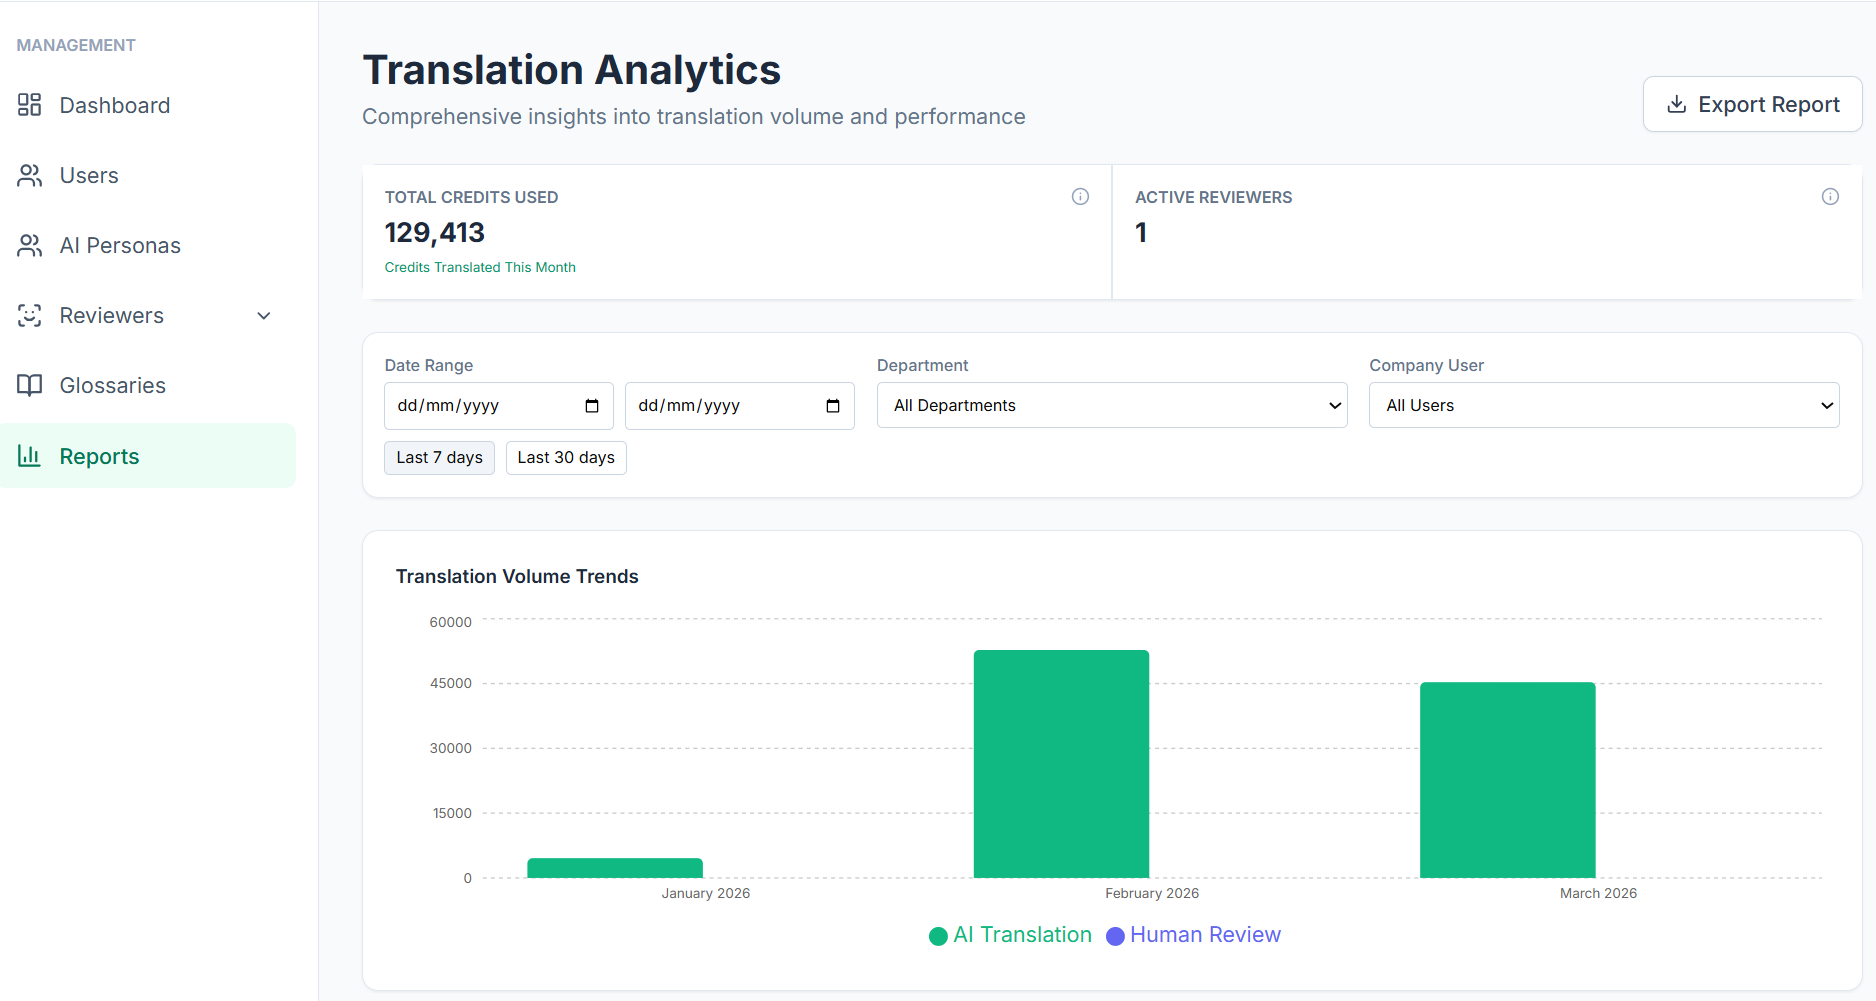Toggle the Last 30 days quick filter
The height and width of the screenshot is (1001, 1876).
(566, 457)
